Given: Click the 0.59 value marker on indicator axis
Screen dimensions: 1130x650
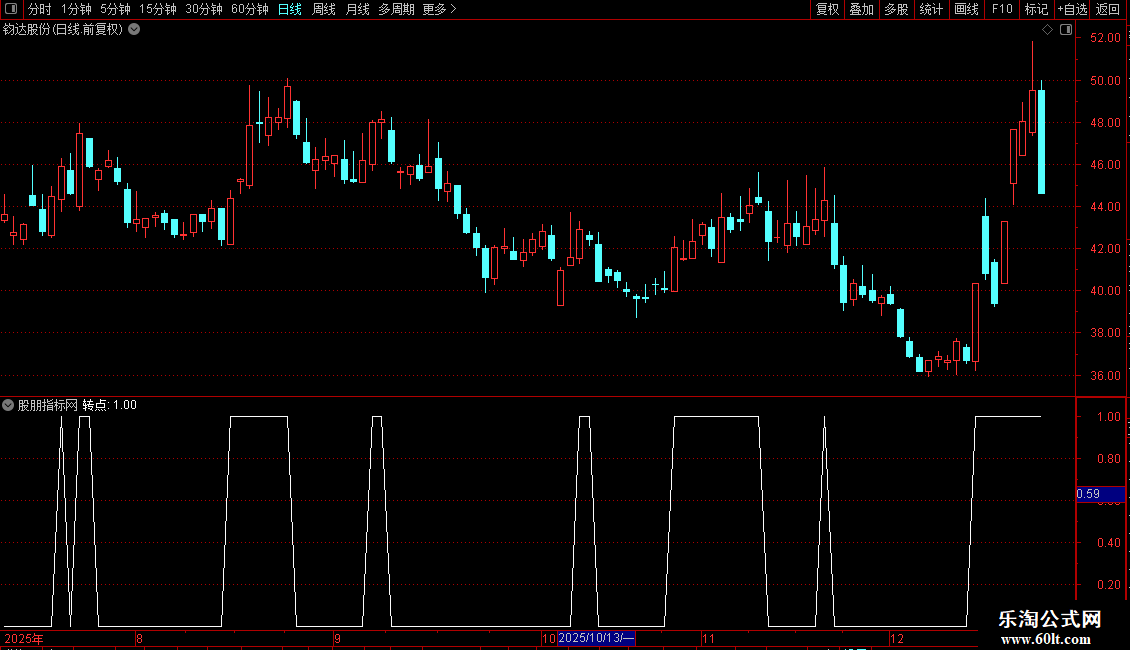Looking at the screenshot, I should click(1100, 494).
